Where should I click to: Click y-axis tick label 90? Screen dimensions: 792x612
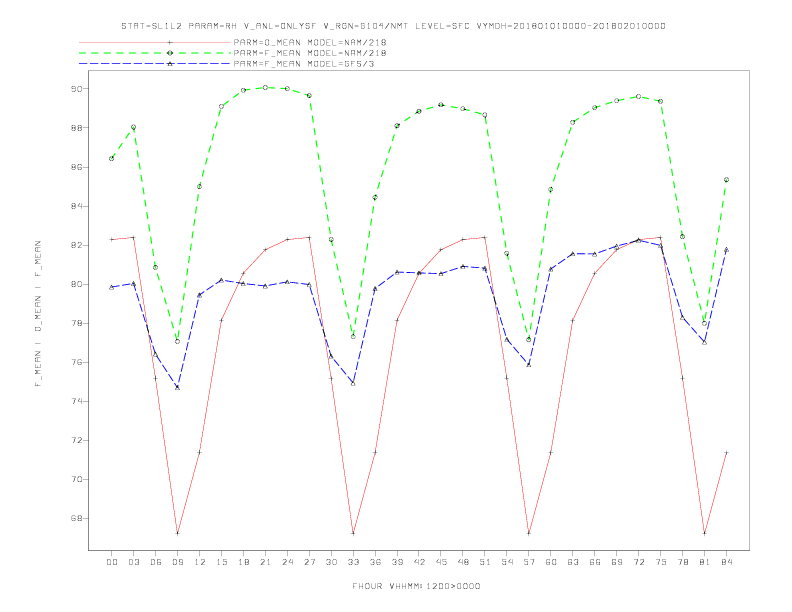[x=76, y=89]
